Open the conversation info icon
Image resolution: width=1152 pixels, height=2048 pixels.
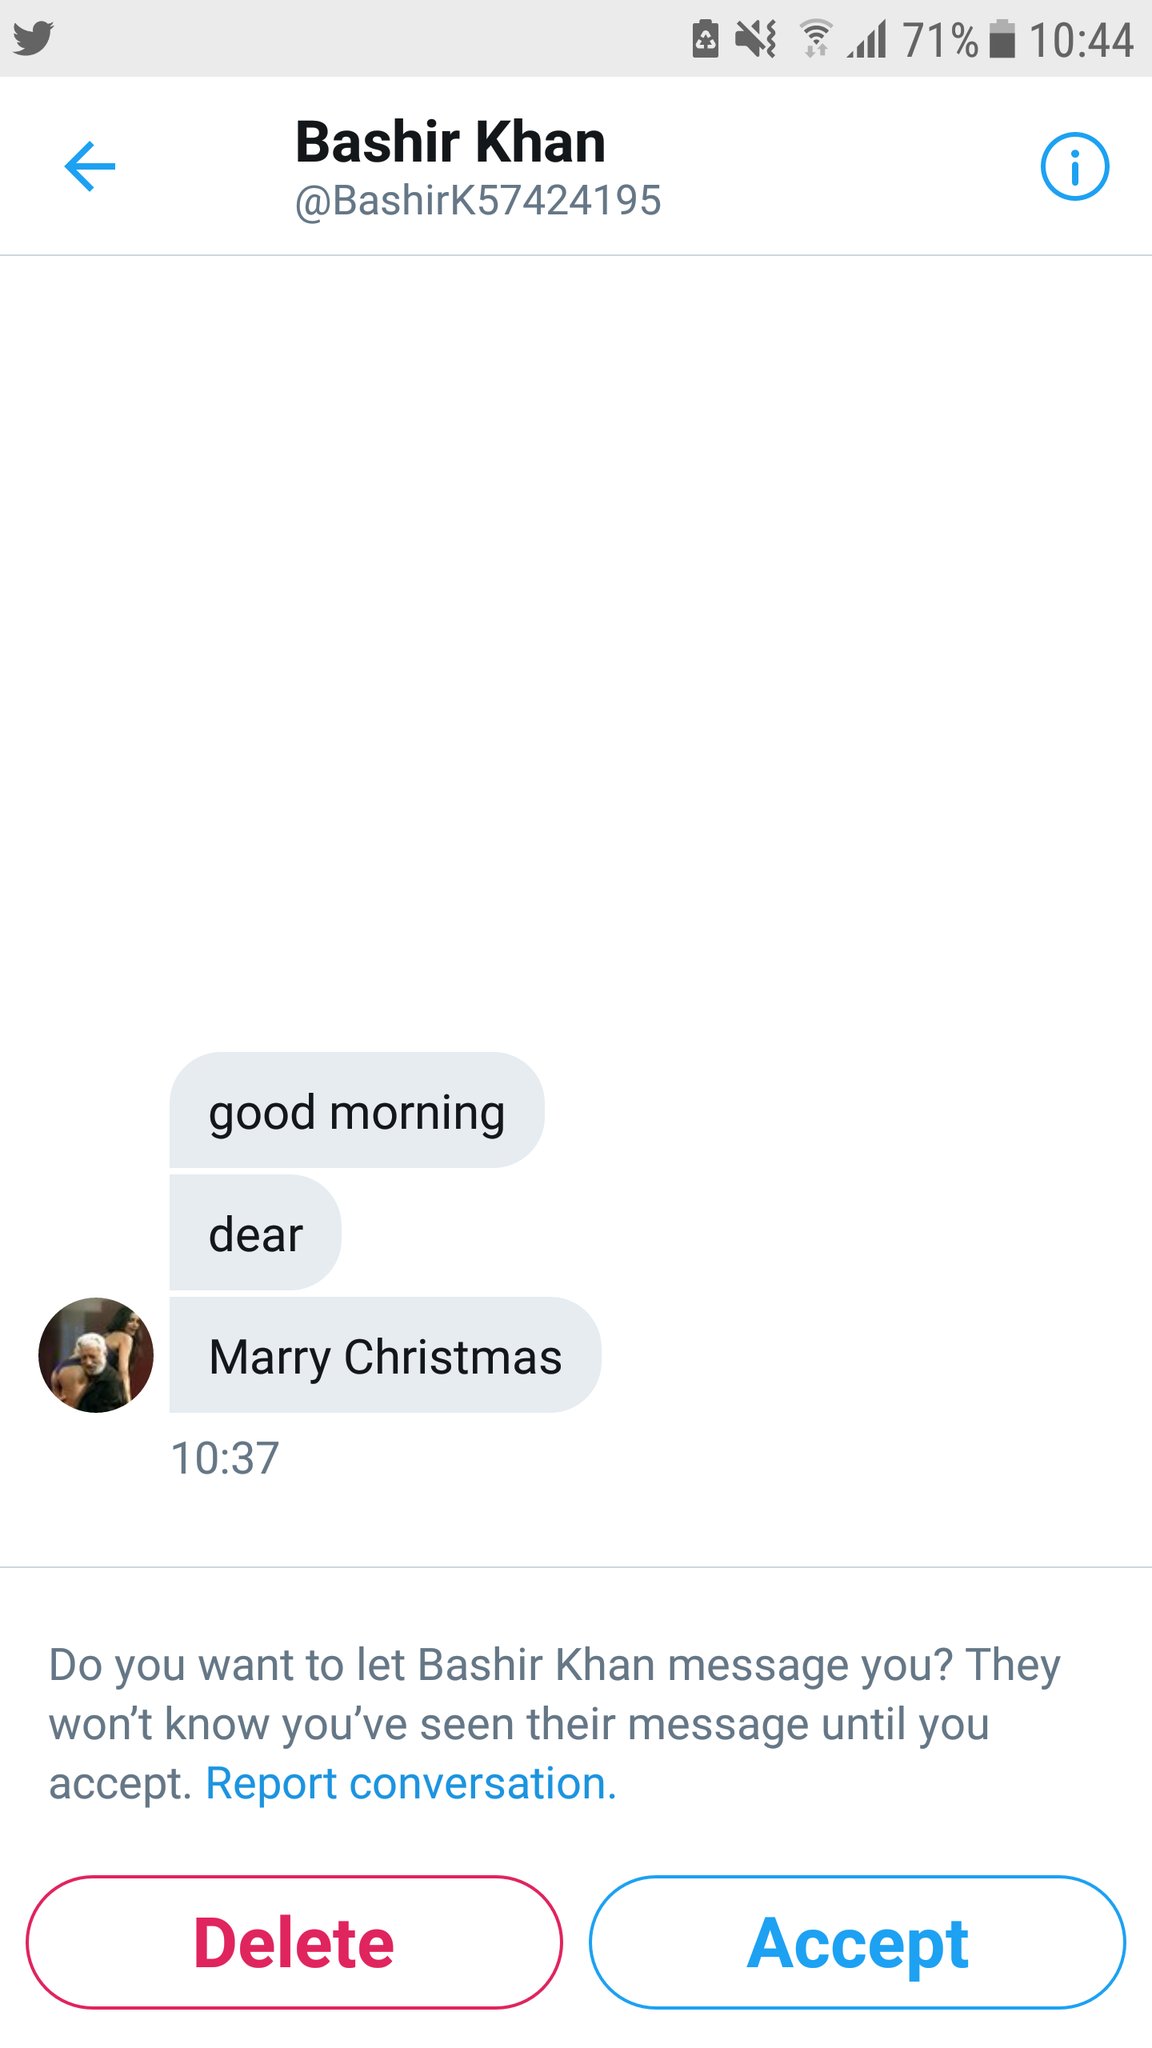pyautogui.click(x=1074, y=167)
